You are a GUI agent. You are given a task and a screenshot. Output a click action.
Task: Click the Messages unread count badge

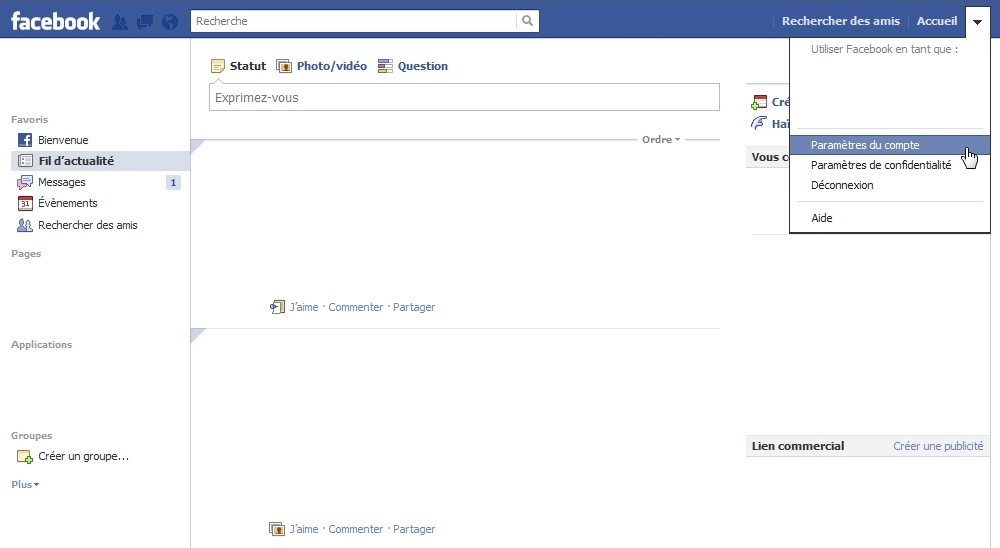coord(173,183)
